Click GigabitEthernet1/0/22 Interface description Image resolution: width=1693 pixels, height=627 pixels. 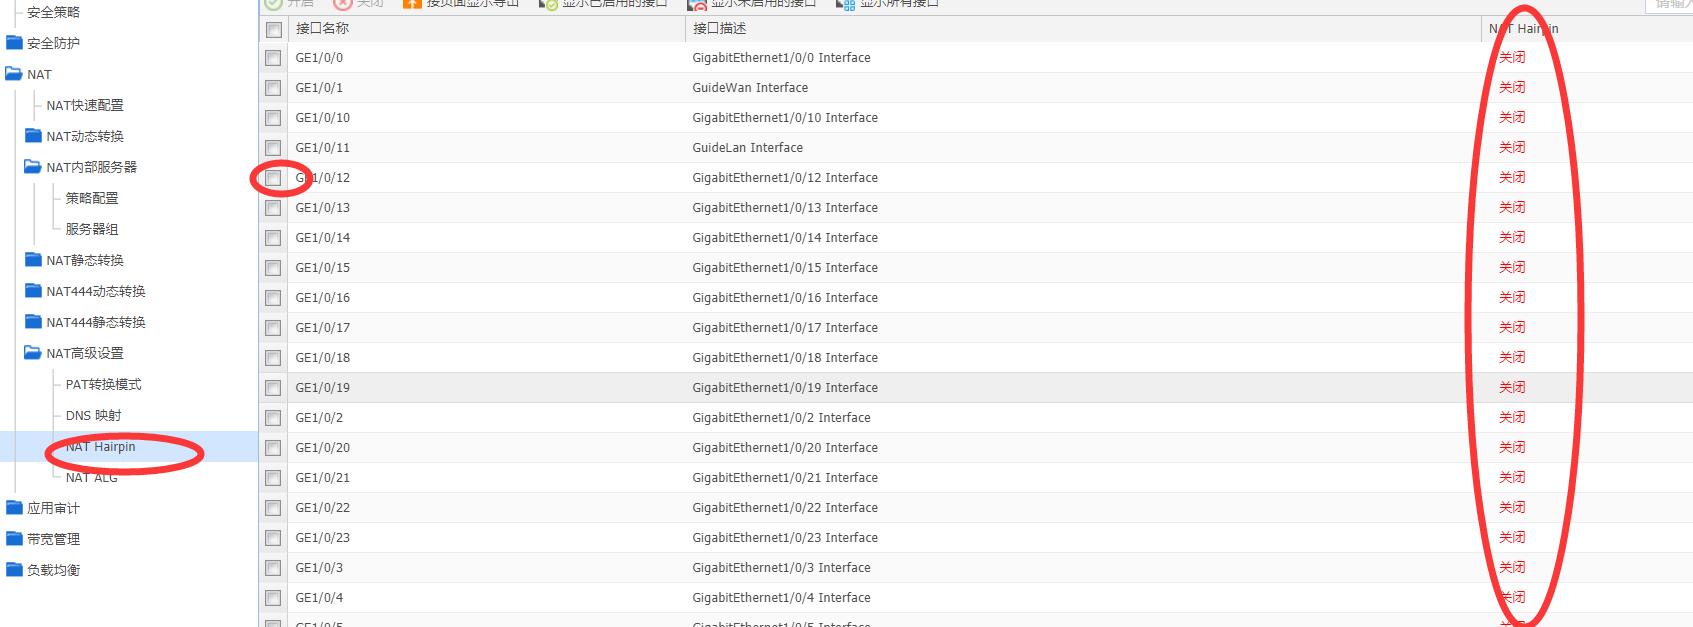[785, 507]
